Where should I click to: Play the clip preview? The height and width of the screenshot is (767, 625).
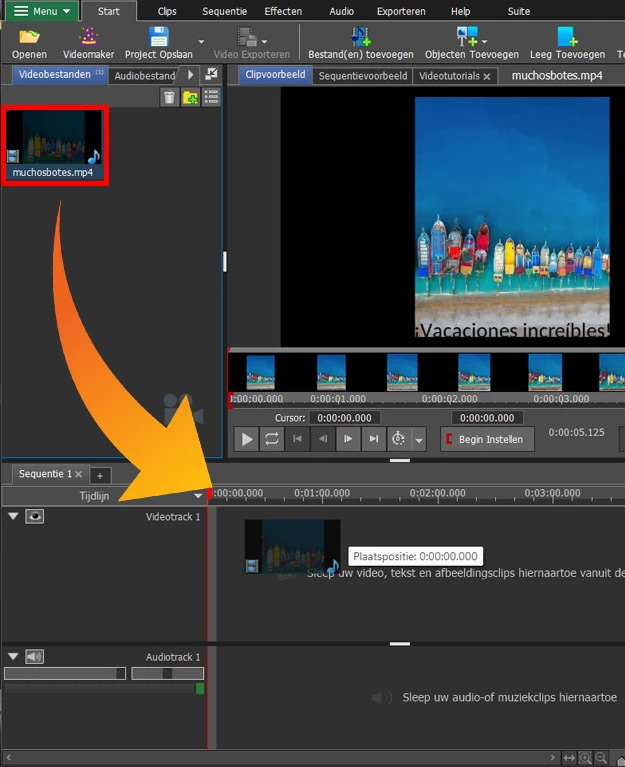(246, 439)
